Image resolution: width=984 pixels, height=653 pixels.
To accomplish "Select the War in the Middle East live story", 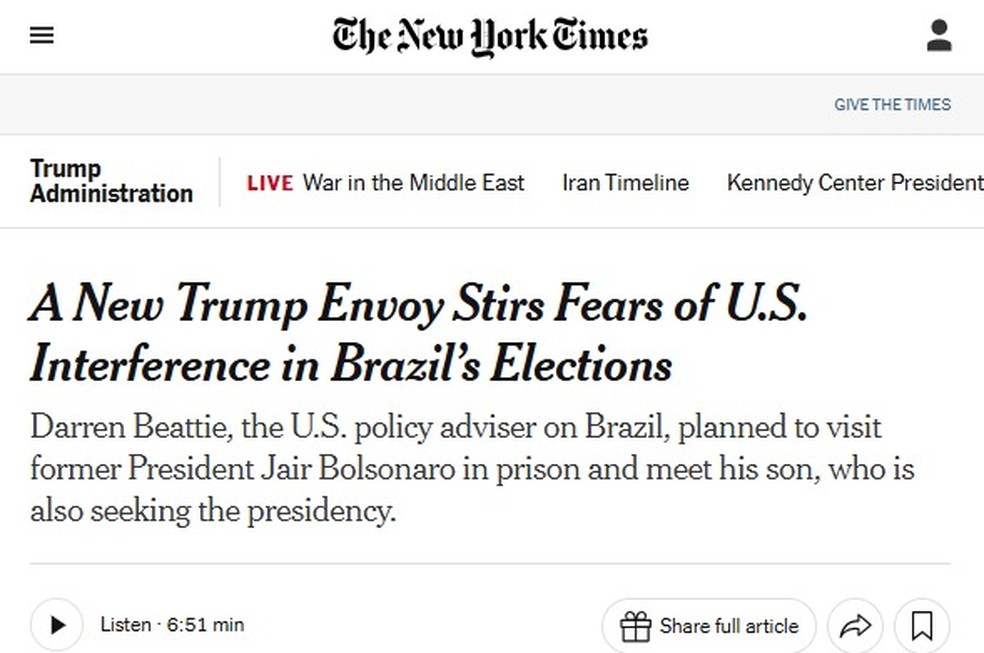I will [x=413, y=183].
